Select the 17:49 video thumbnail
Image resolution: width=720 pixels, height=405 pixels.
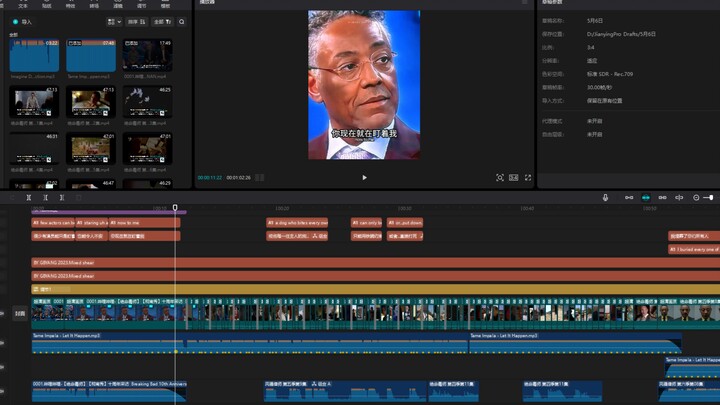point(147,55)
